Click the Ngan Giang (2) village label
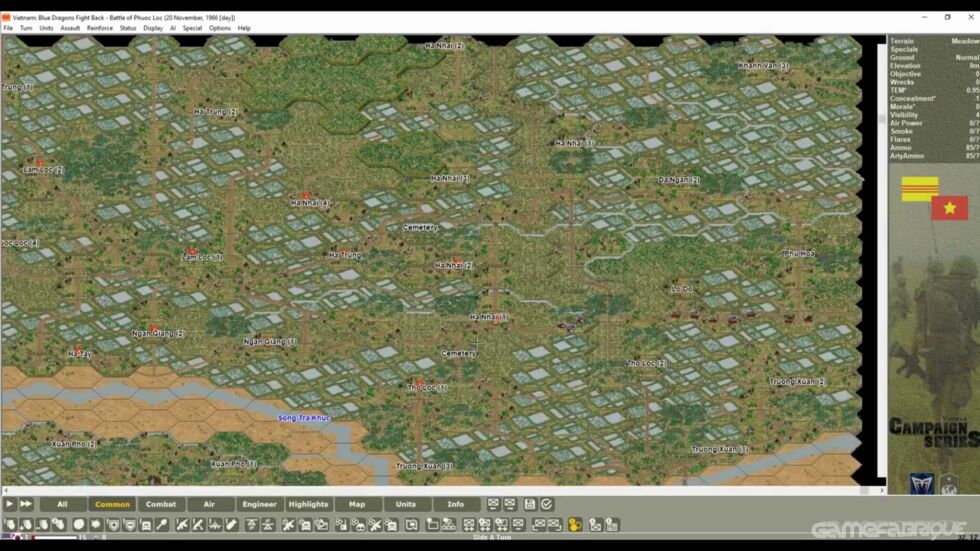This screenshot has width=980, height=551. (158, 334)
